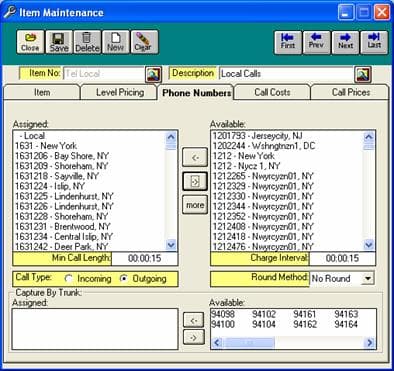The height and width of the screenshot is (371, 394).
Task: Select trunk 94102 in Available list
Action: point(264,314)
